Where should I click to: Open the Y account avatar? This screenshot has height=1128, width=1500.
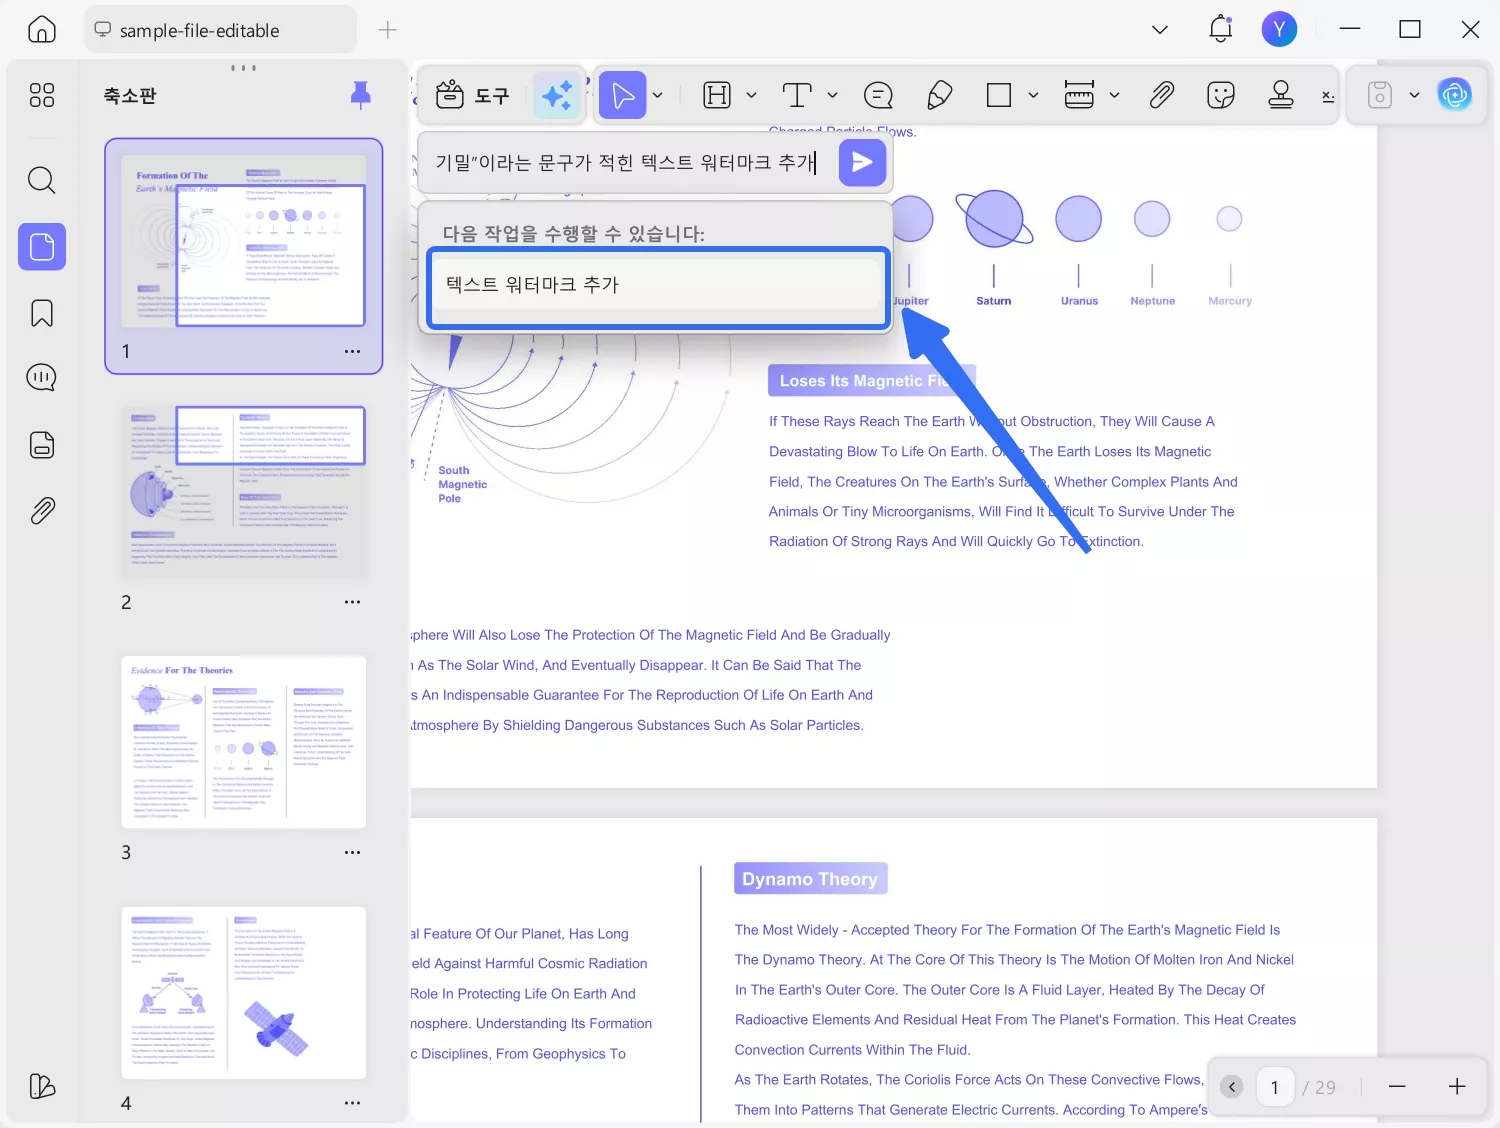click(x=1279, y=30)
